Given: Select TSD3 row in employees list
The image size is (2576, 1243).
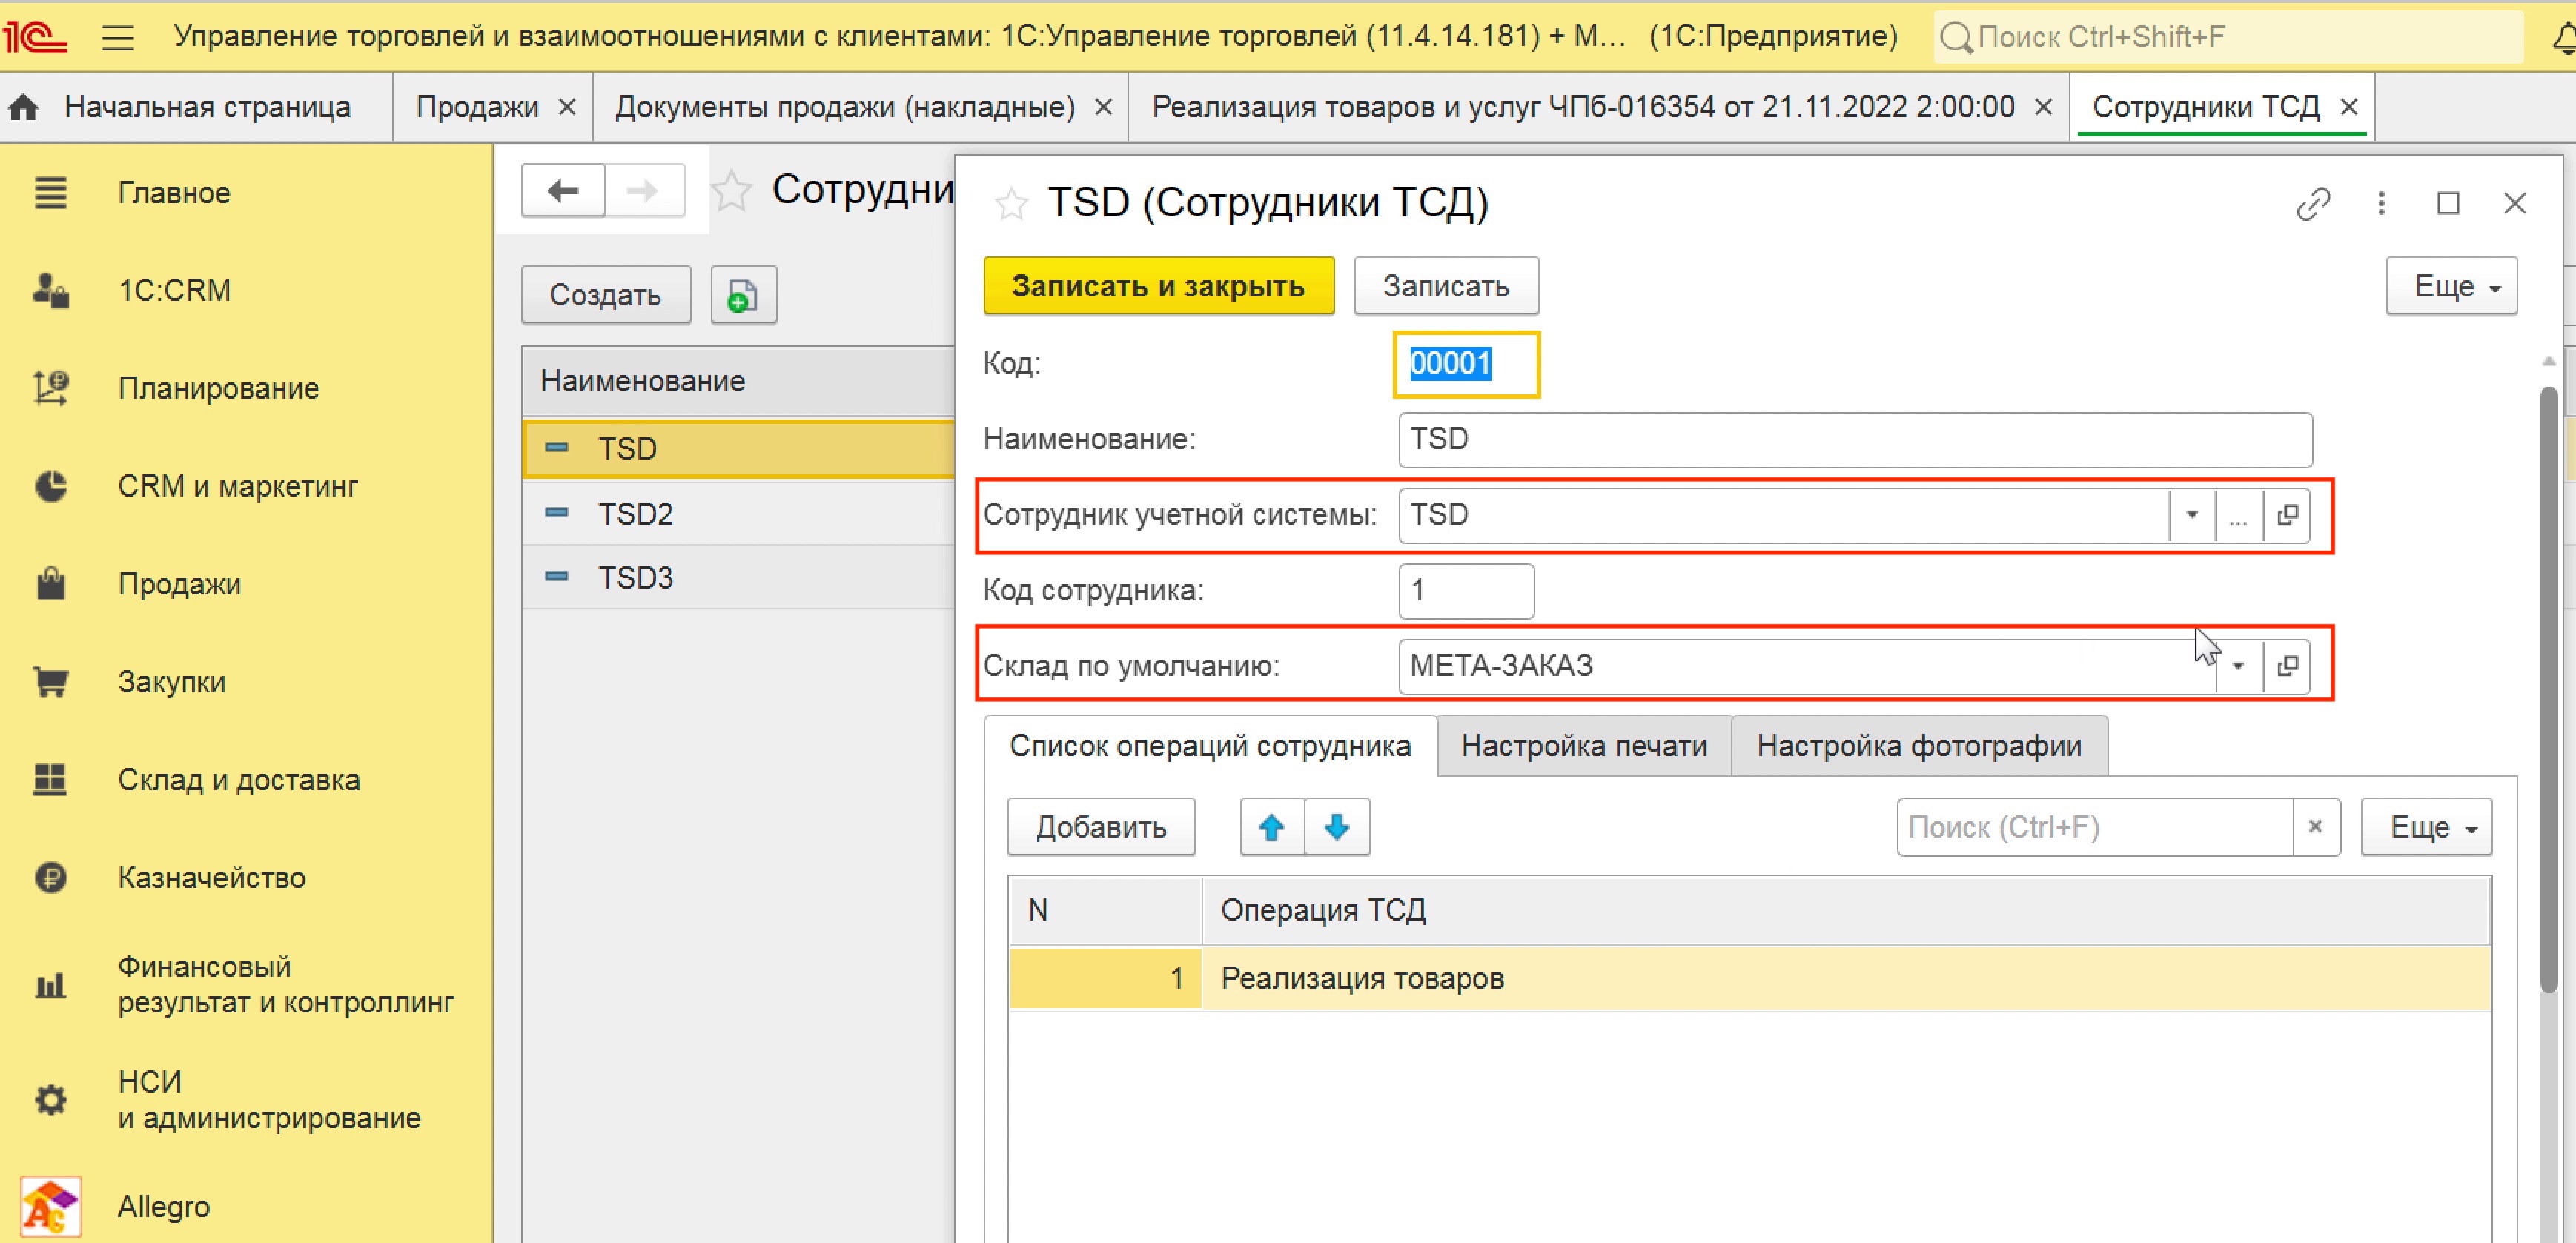Looking at the screenshot, I should coord(738,578).
